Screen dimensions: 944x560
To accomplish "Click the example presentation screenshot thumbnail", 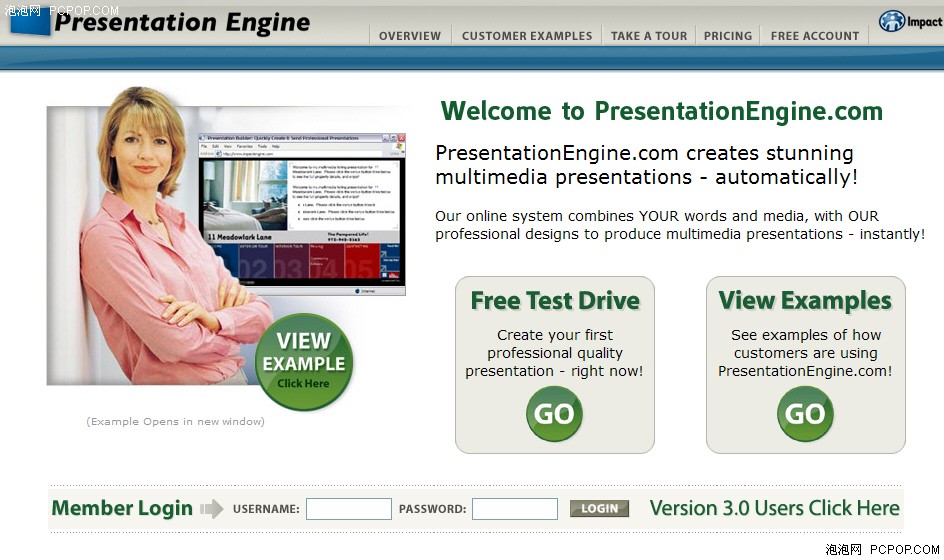I will tap(302, 214).
